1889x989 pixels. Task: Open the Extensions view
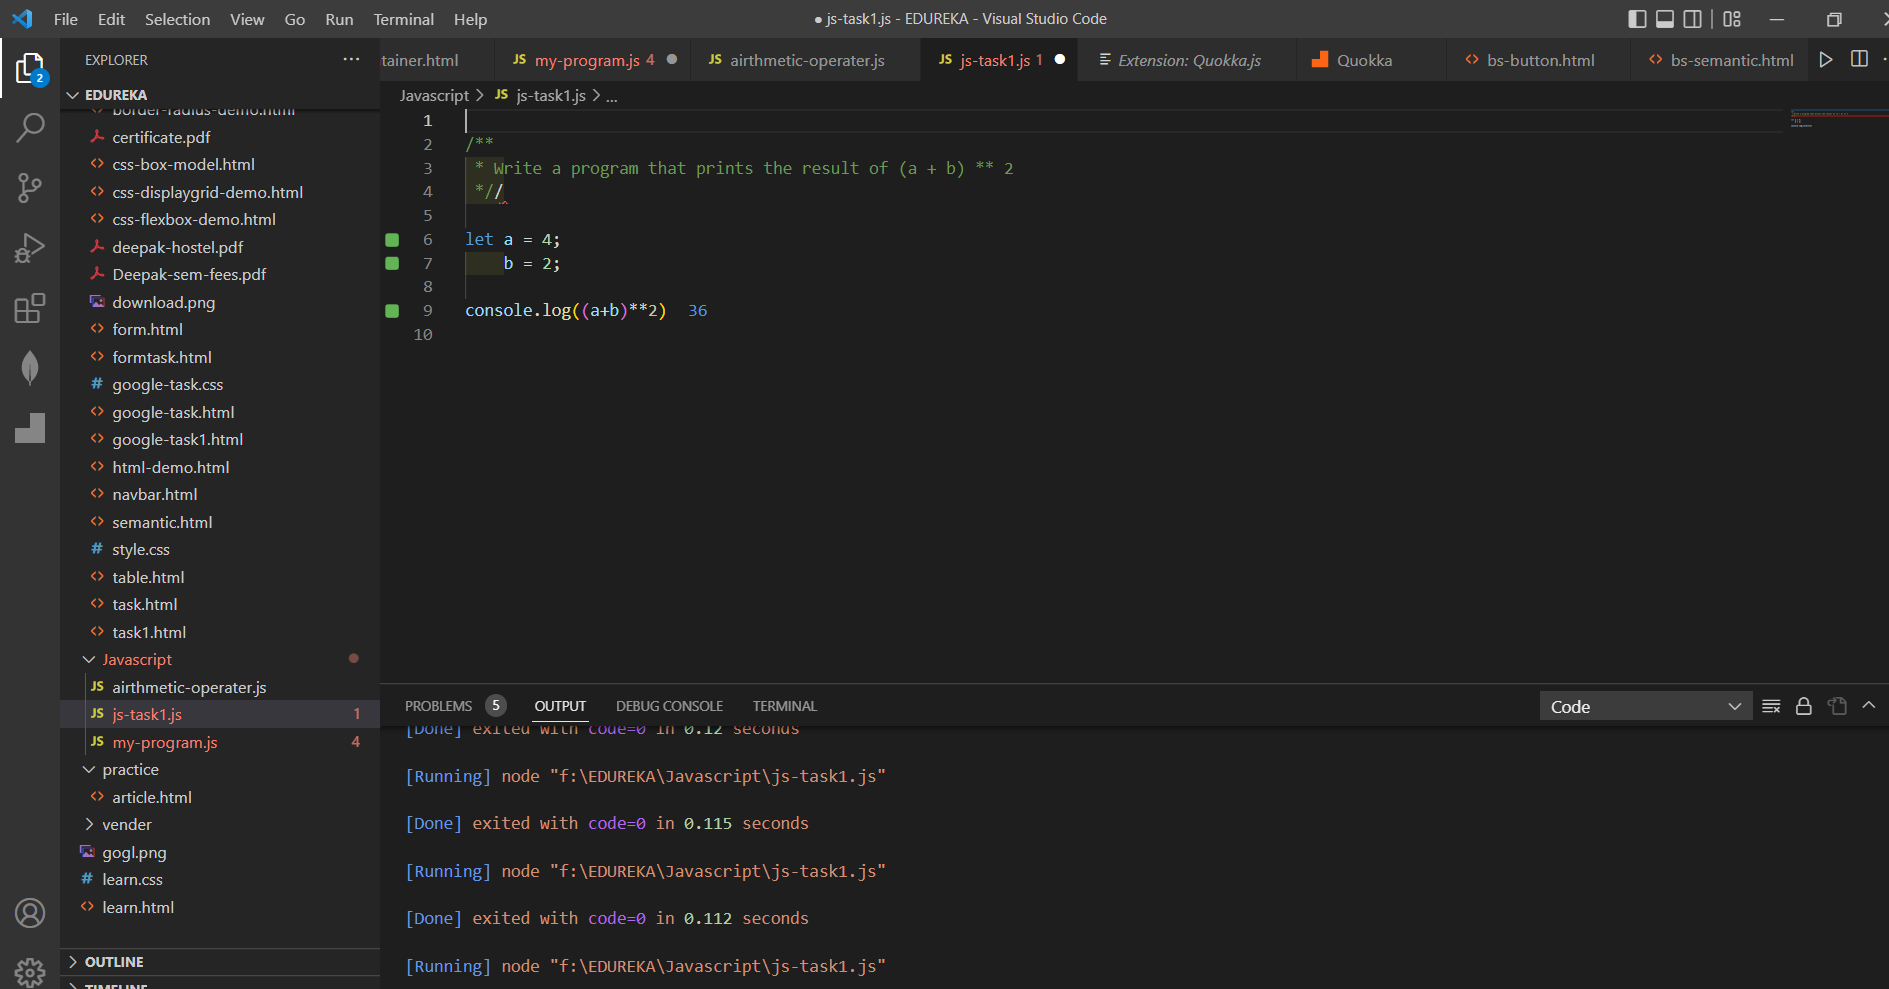click(30, 308)
